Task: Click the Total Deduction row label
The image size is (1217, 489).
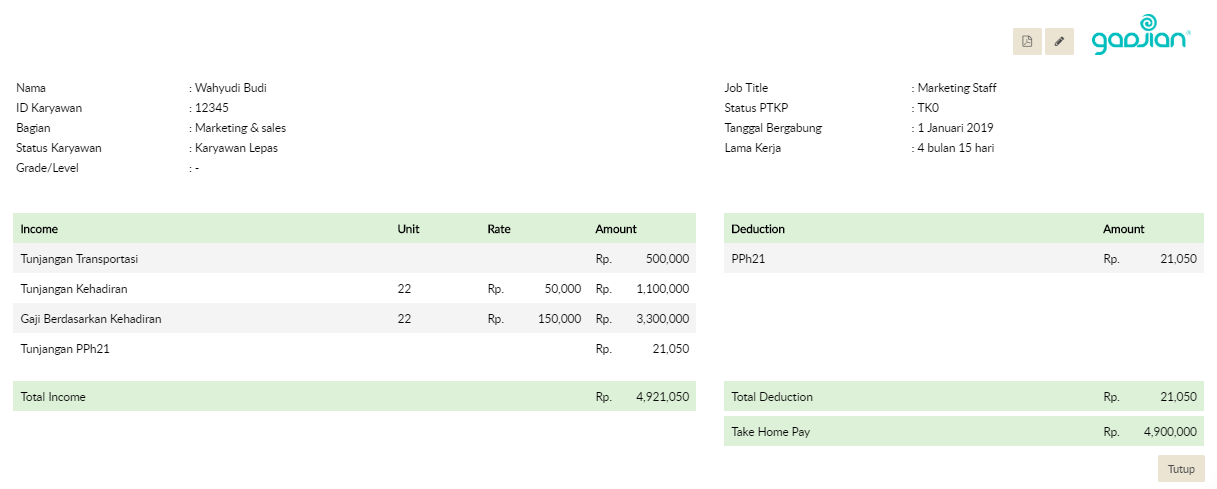Action: 772,397
